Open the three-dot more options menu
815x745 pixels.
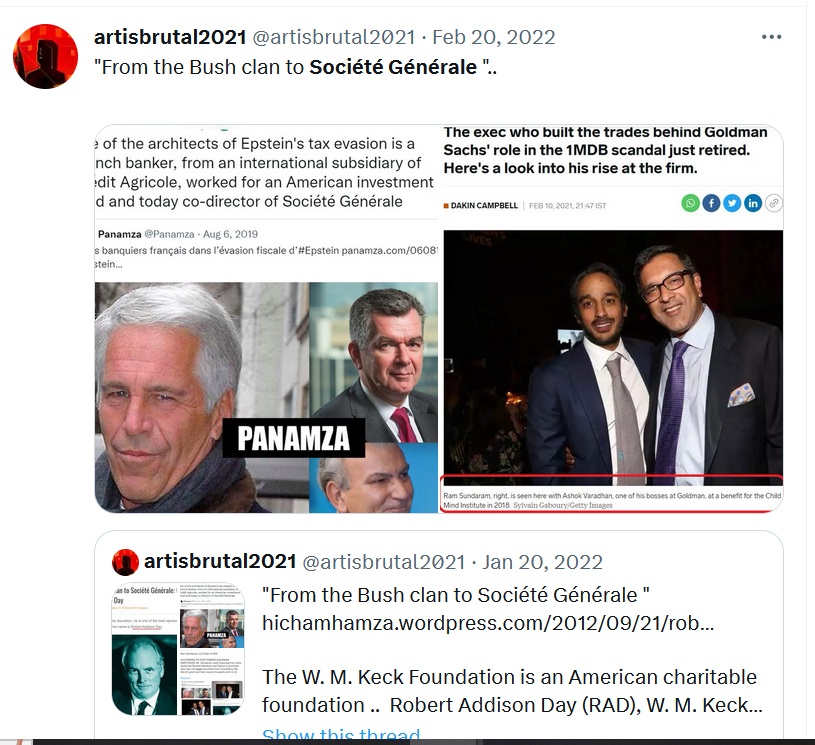point(771,37)
